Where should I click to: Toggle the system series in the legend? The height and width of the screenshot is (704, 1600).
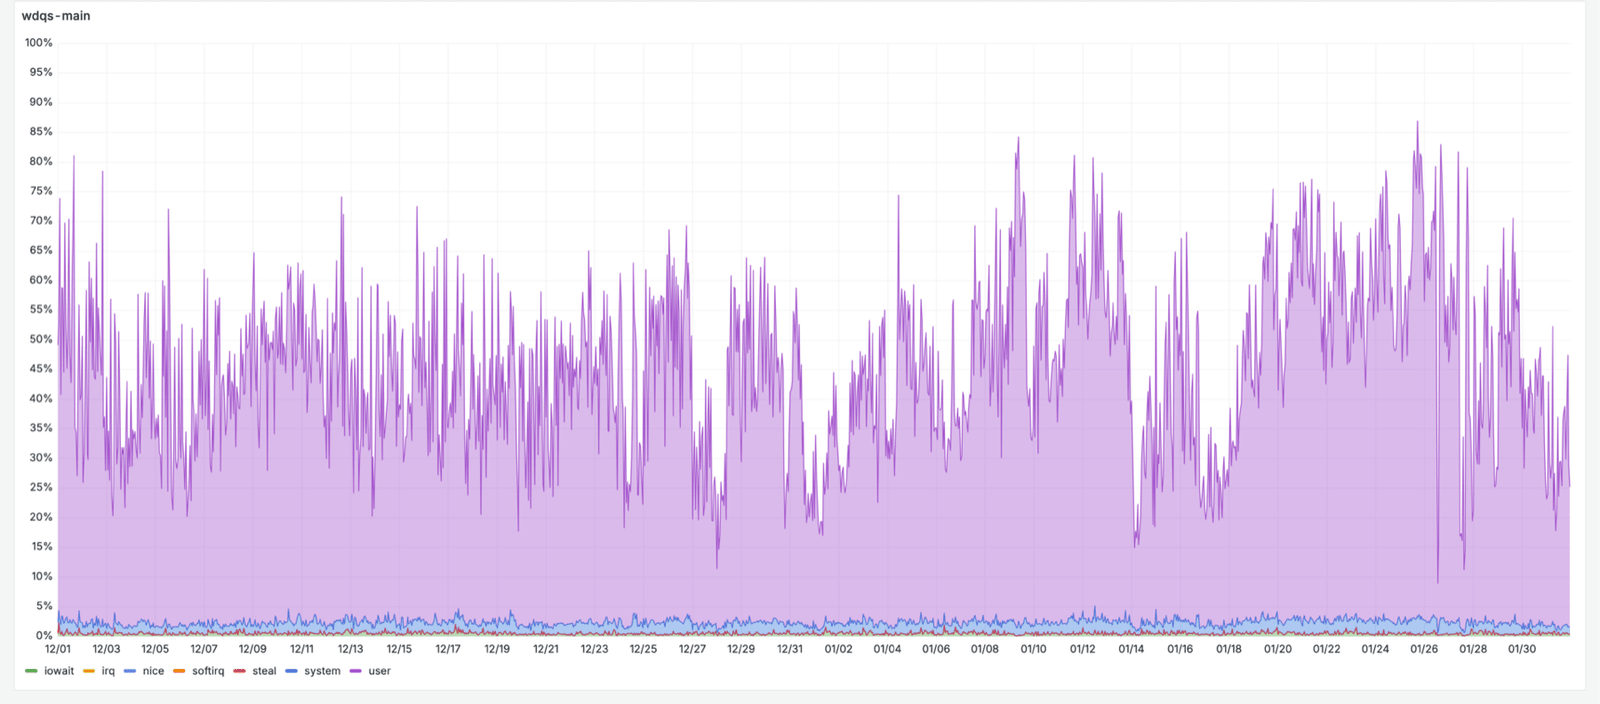tap(322, 671)
